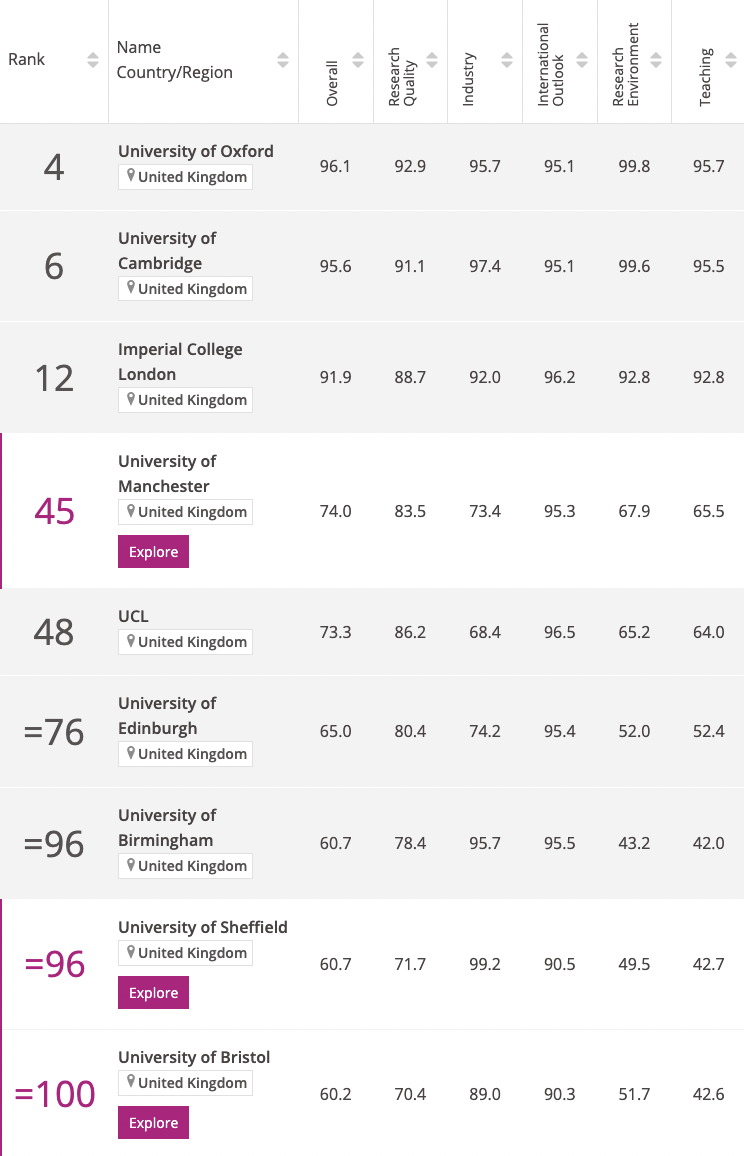Open University of Oxford link
Image resolution: width=744 pixels, height=1156 pixels.
[195, 151]
